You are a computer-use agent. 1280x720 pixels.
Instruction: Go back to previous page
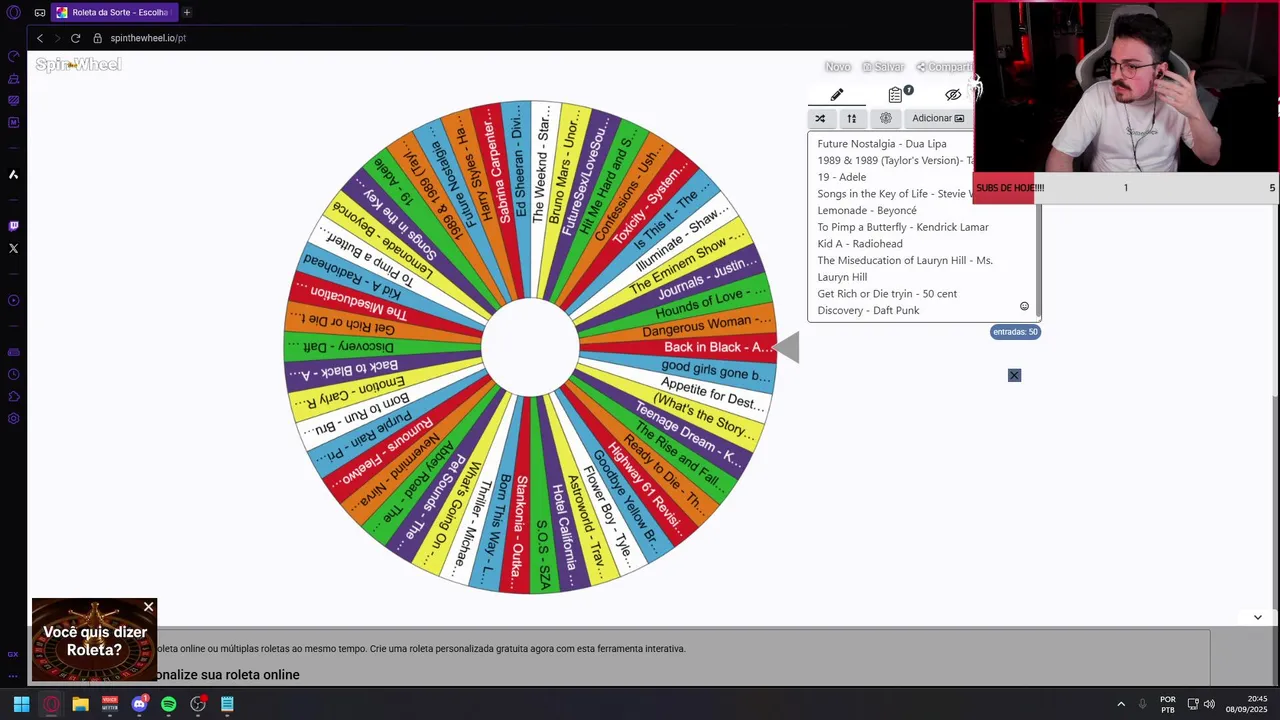click(x=40, y=38)
